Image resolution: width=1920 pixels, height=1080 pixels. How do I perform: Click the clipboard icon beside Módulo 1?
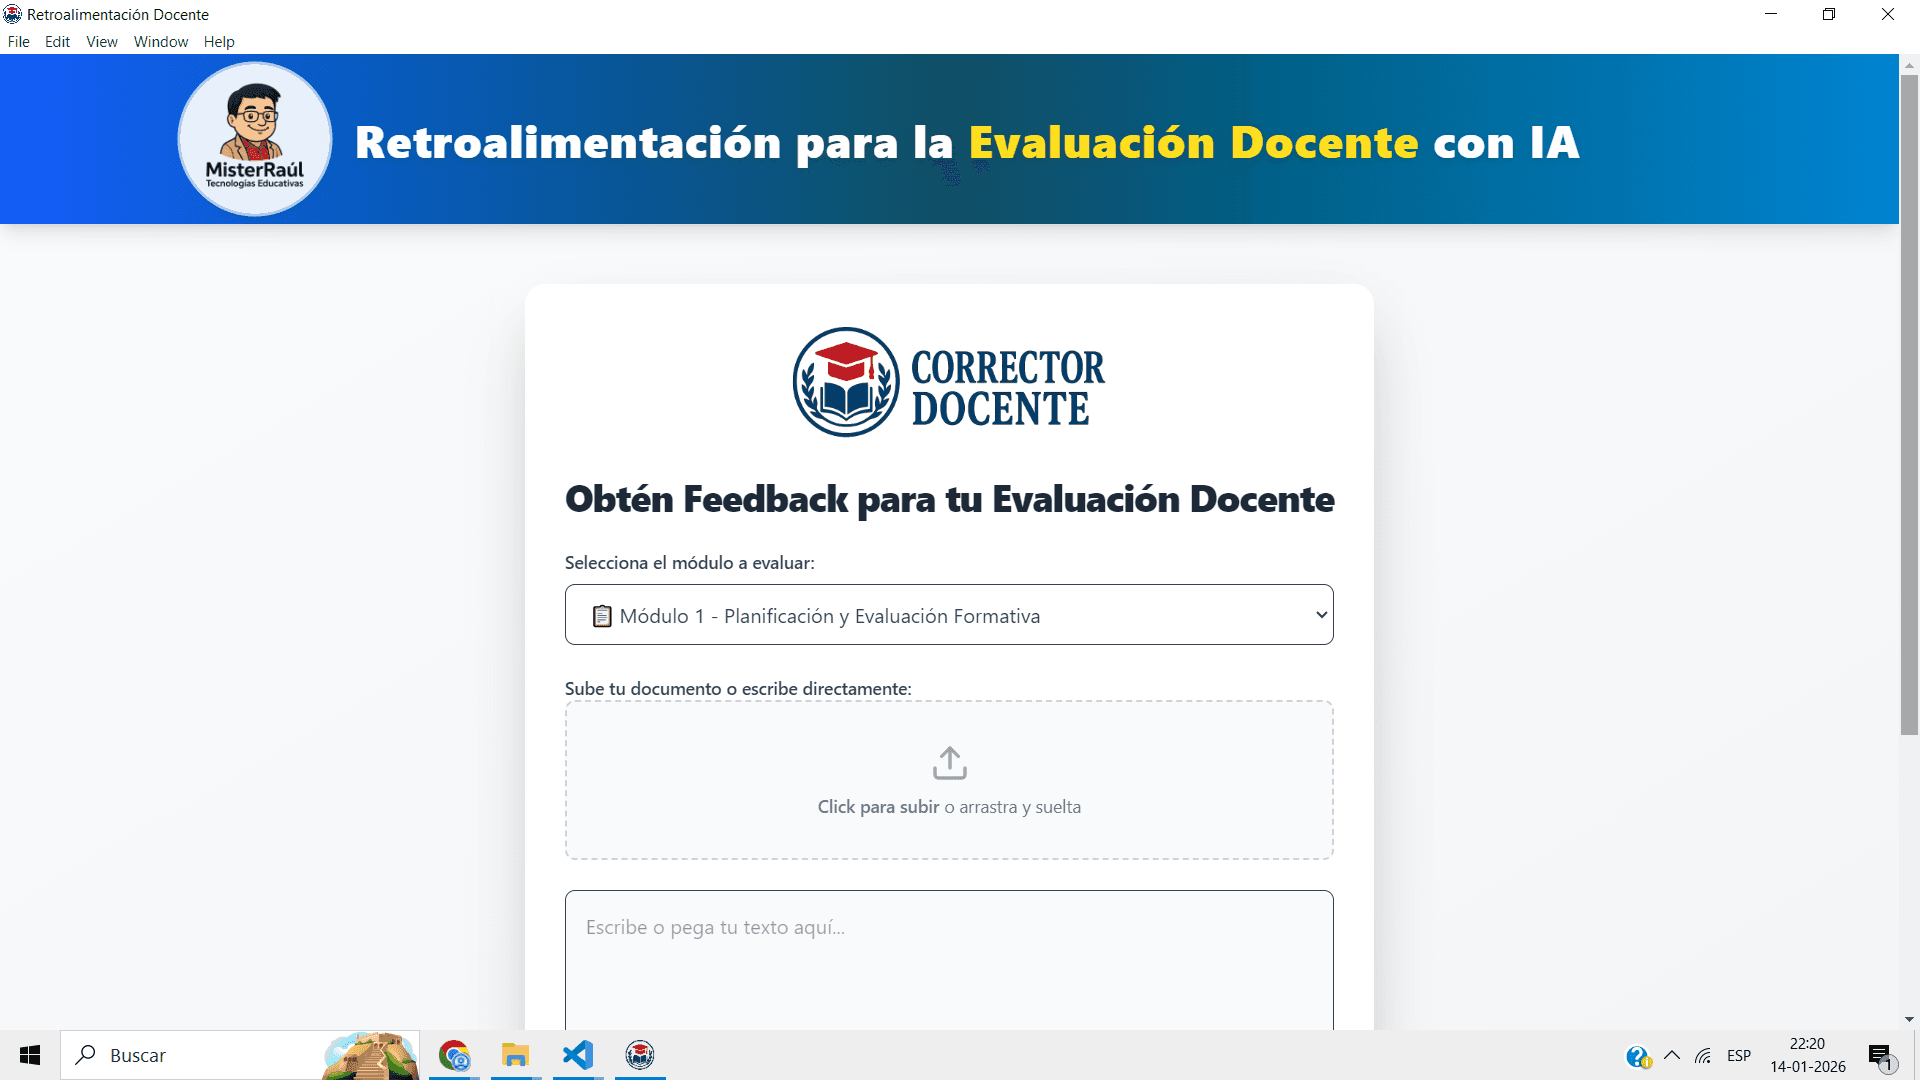coord(601,615)
